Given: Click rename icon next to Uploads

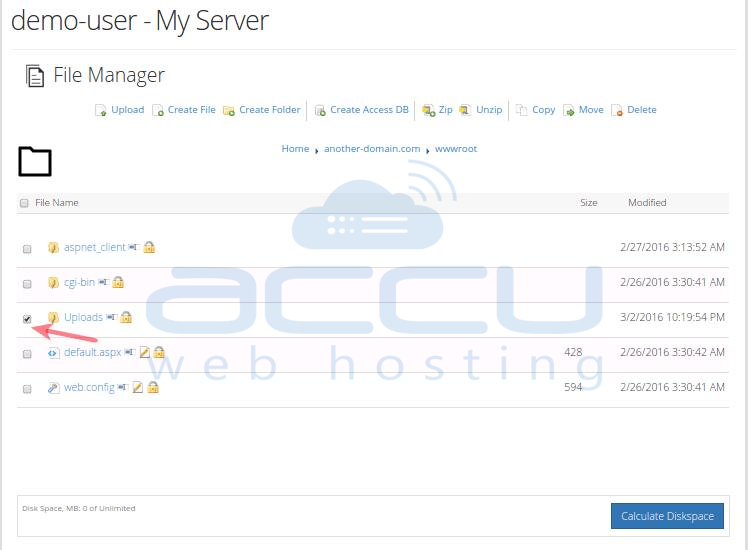Looking at the screenshot, I should coord(112,317).
